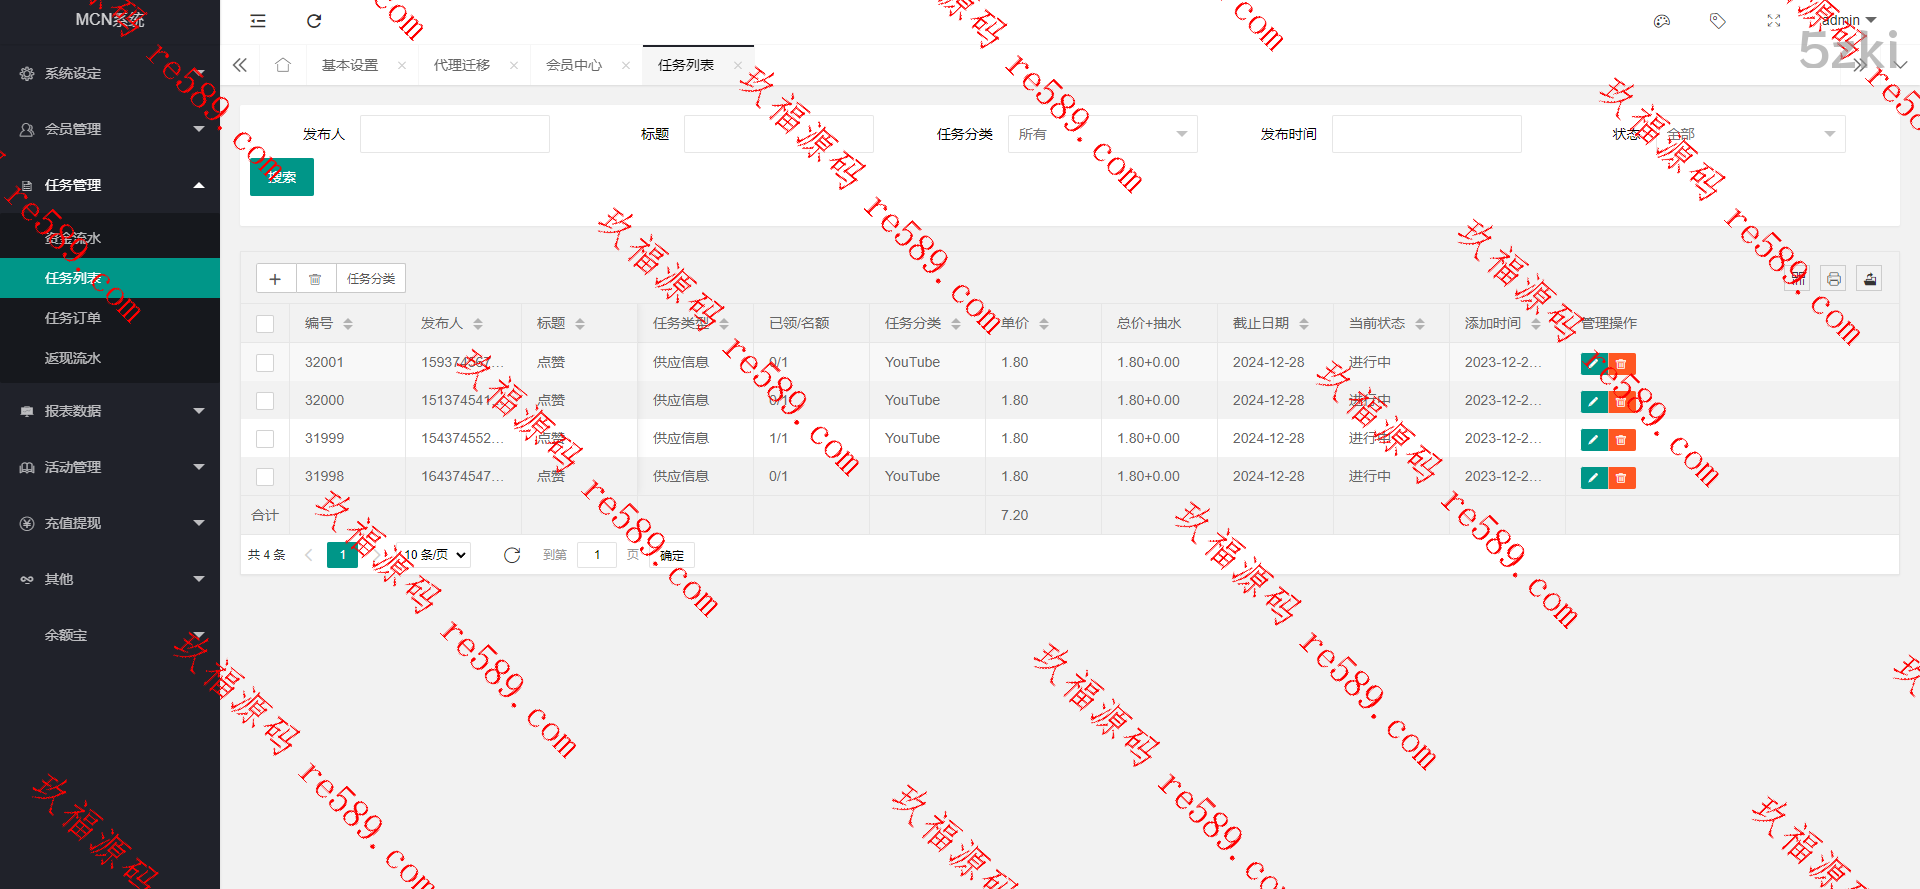Toggle the select-all header checkbox
This screenshot has width=1920, height=889.
click(265, 324)
